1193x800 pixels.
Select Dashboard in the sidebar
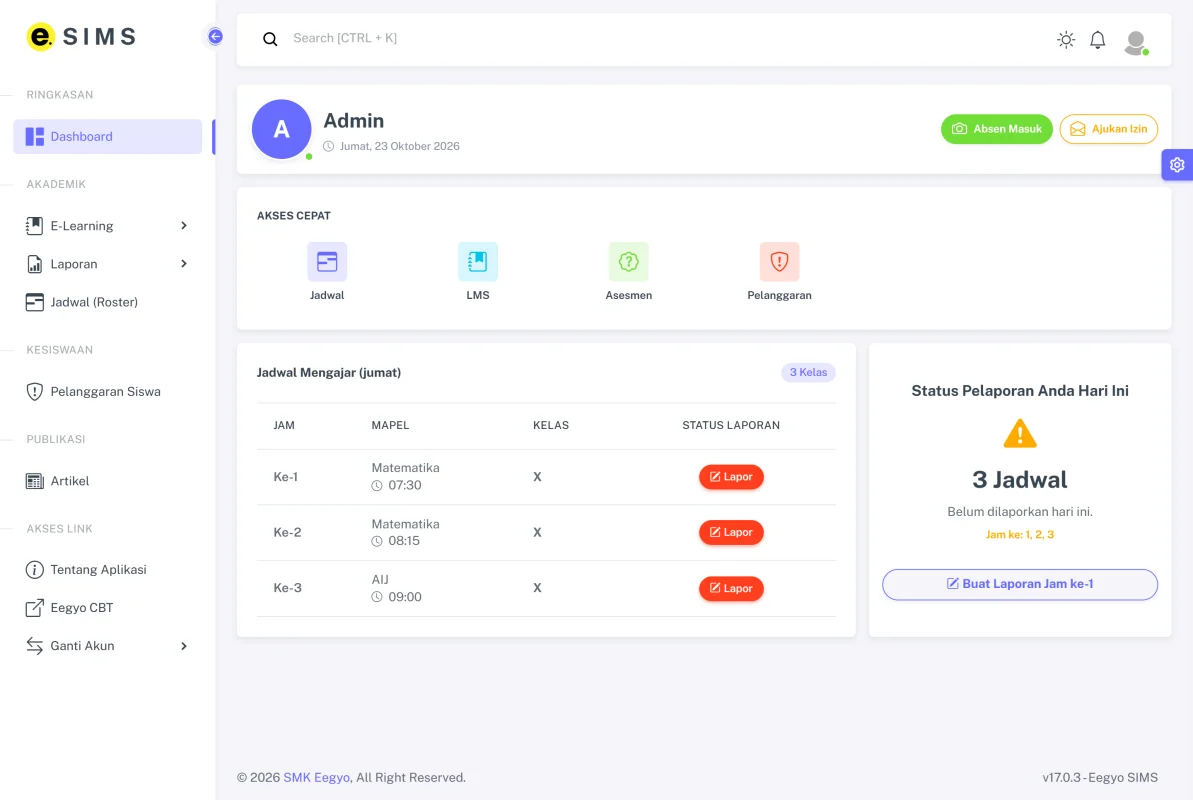pyautogui.click(x=107, y=136)
